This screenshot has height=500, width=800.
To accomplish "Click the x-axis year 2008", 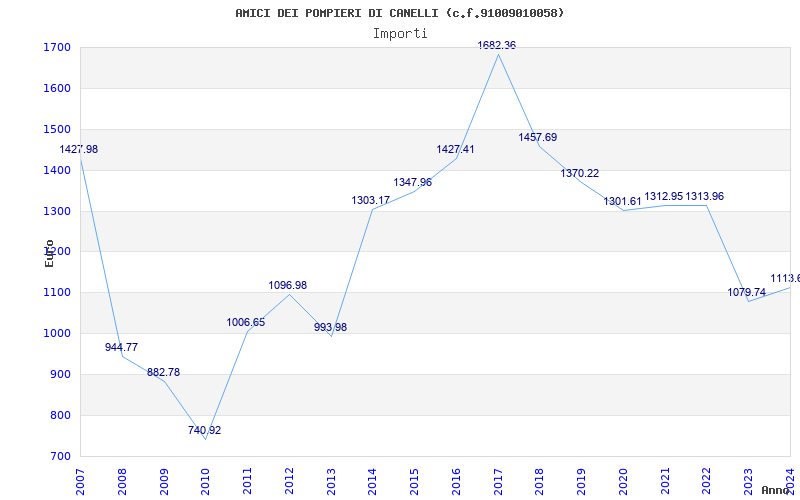I will (x=122, y=482).
